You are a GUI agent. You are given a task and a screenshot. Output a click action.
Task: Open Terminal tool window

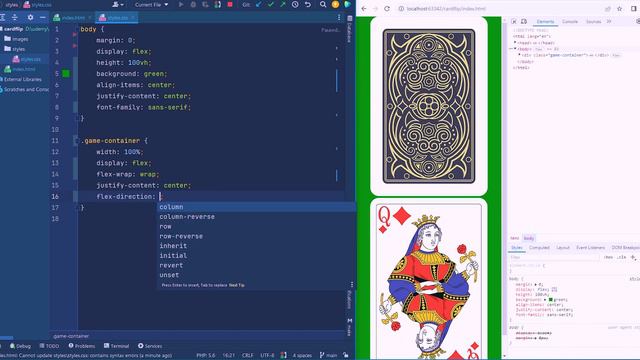pyautogui.click(x=116, y=346)
